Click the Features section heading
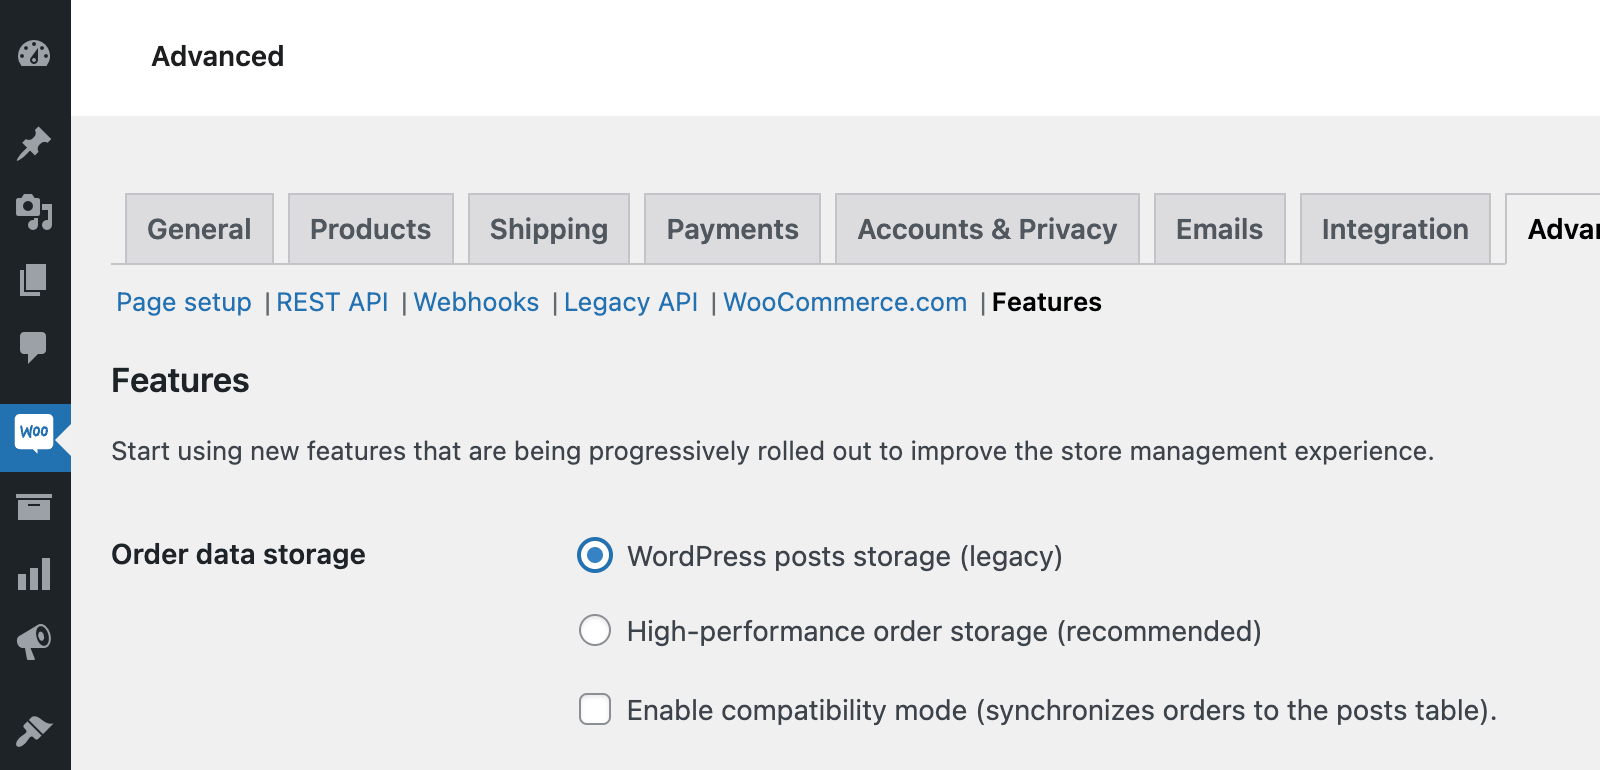The width and height of the screenshot is (1600, 770). click(180, 380)
